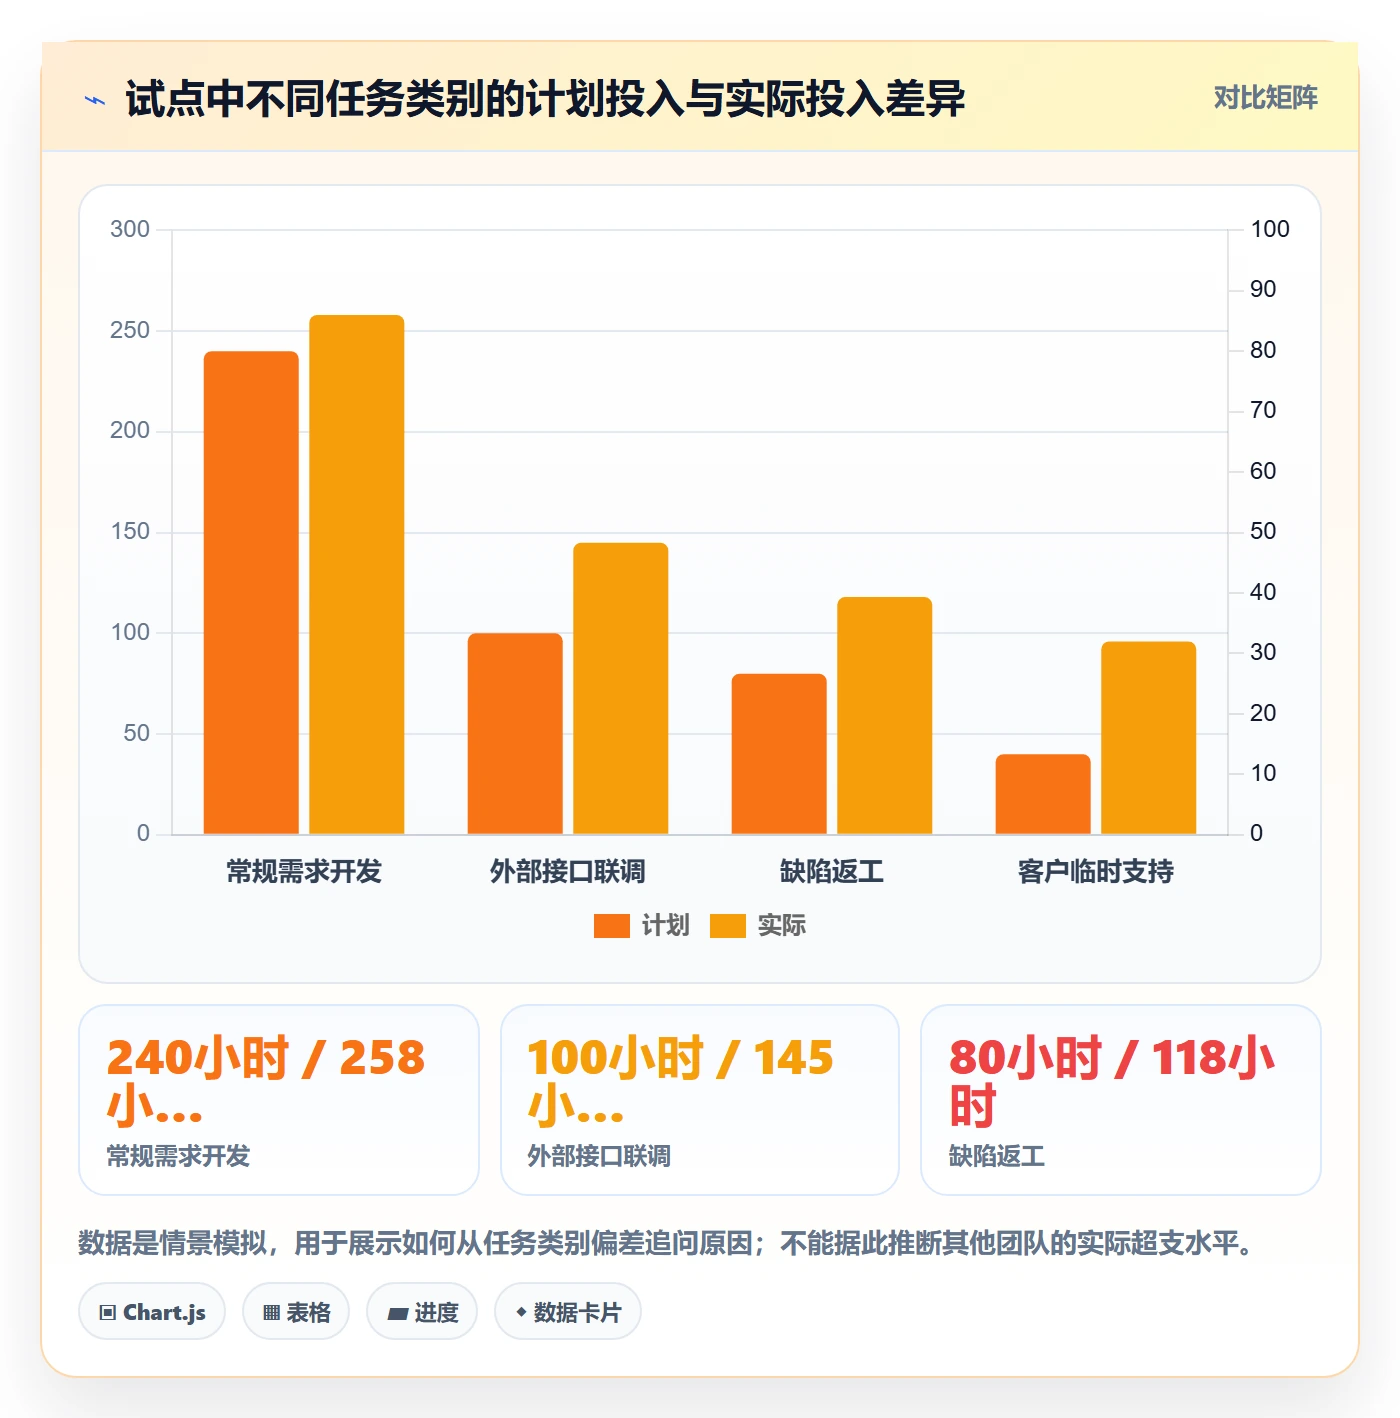Screen dimensions: 1400x1418
Task: Toggle the 计划 legend orange swatch
Action: coord(611,926)
